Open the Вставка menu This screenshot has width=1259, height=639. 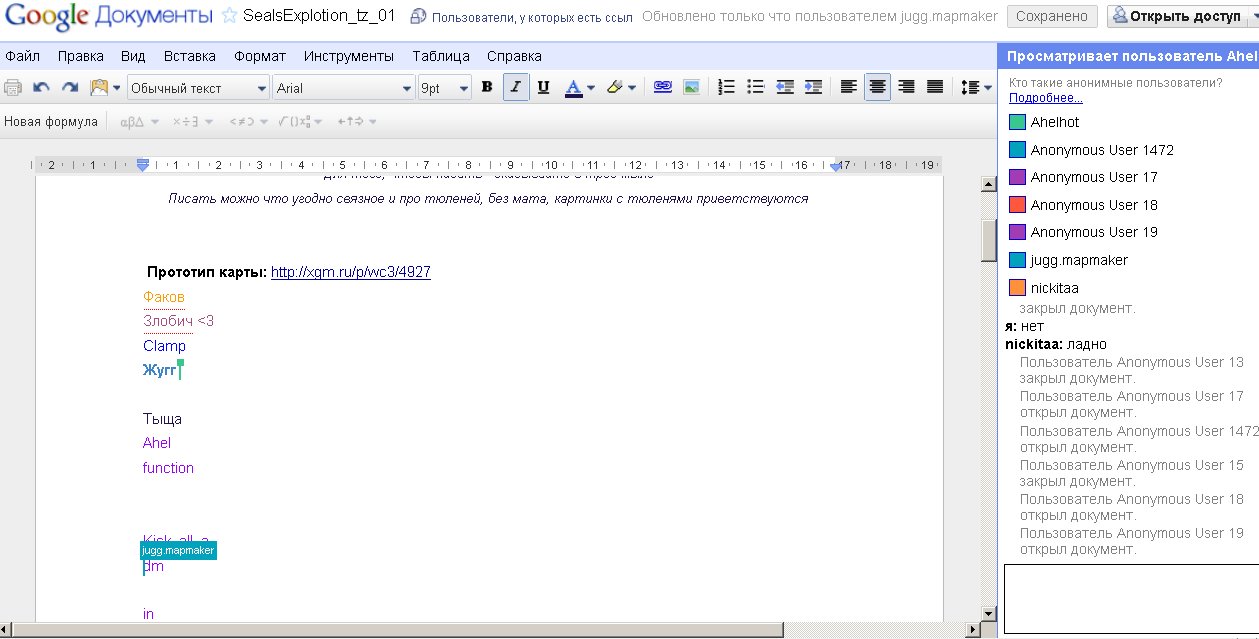click(x=189, y=56)
